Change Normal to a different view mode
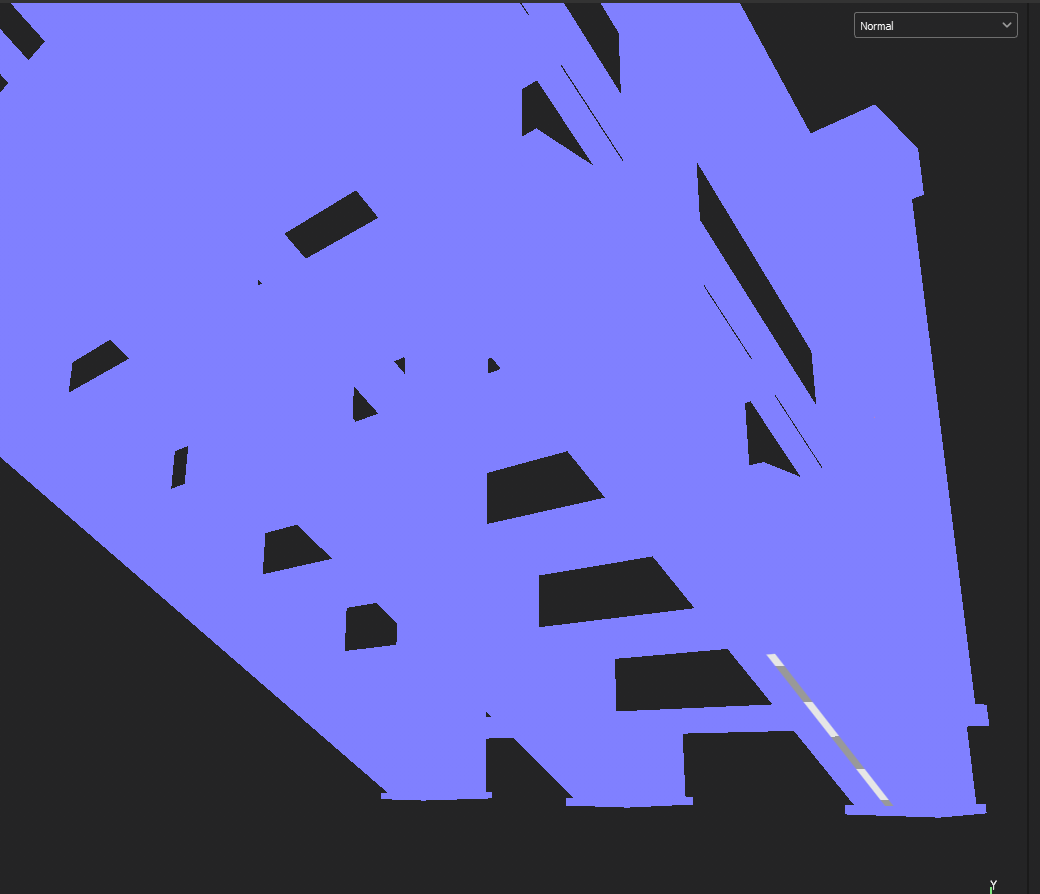1040x894 pixels. 935,25
